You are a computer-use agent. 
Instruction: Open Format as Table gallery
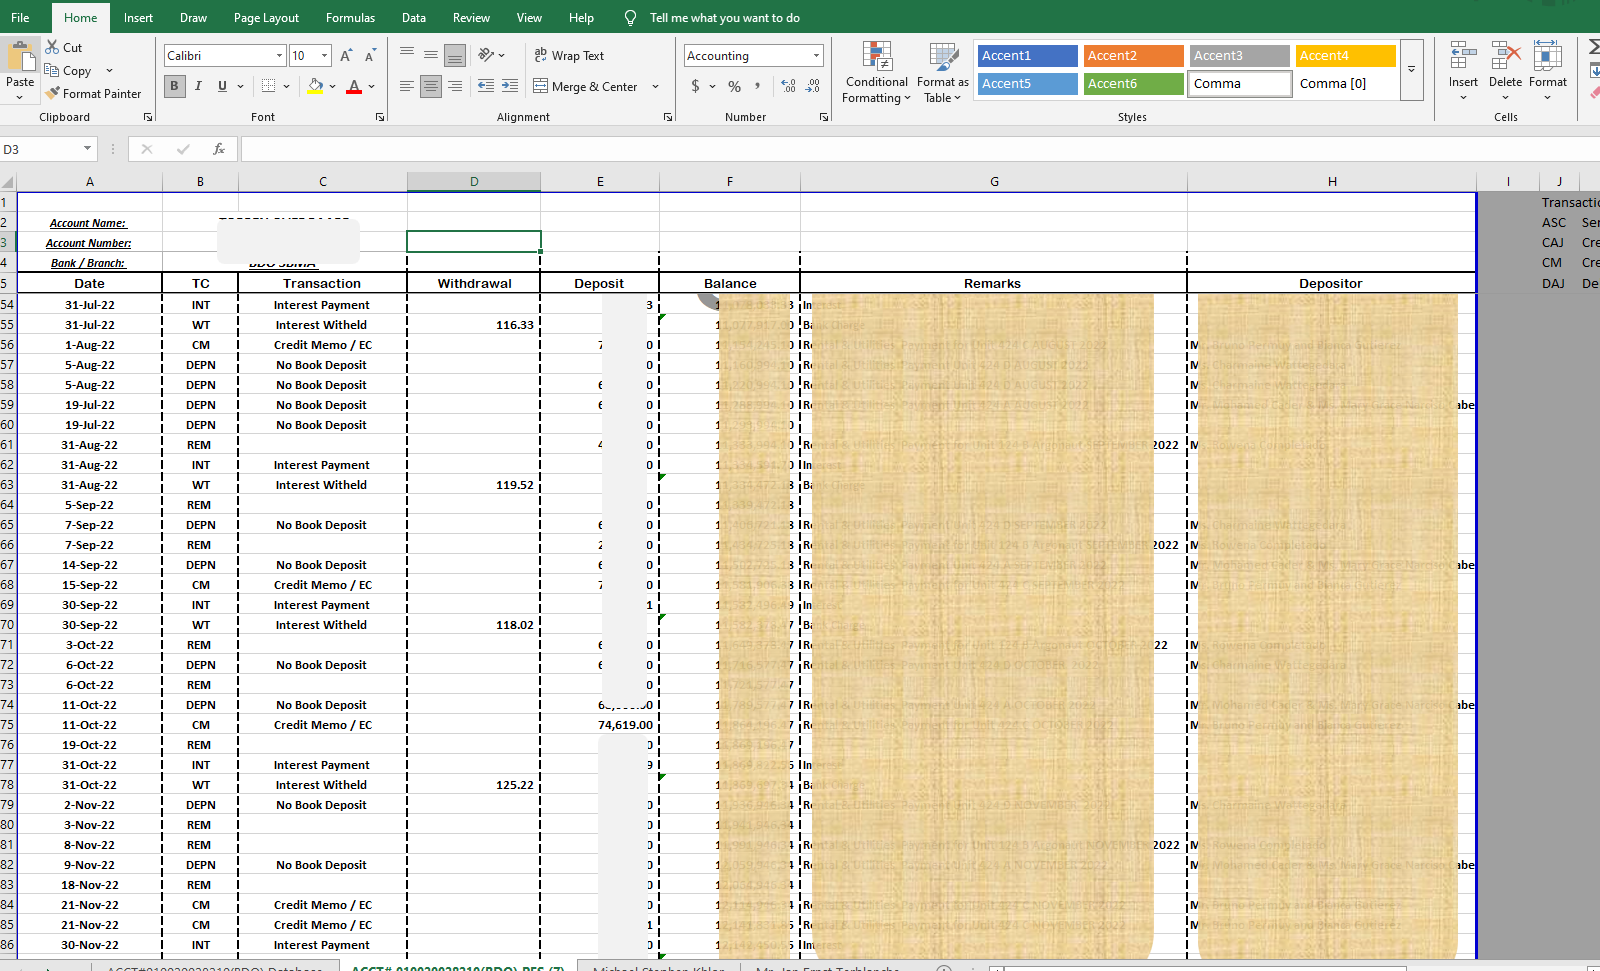pos(942,73)
